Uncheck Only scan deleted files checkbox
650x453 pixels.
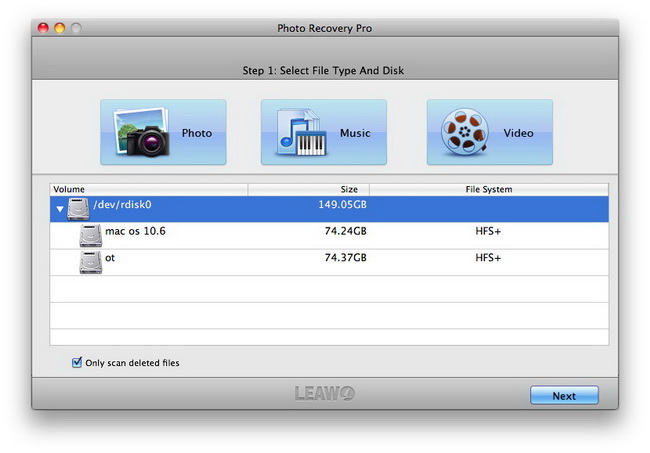coord(77,363)
